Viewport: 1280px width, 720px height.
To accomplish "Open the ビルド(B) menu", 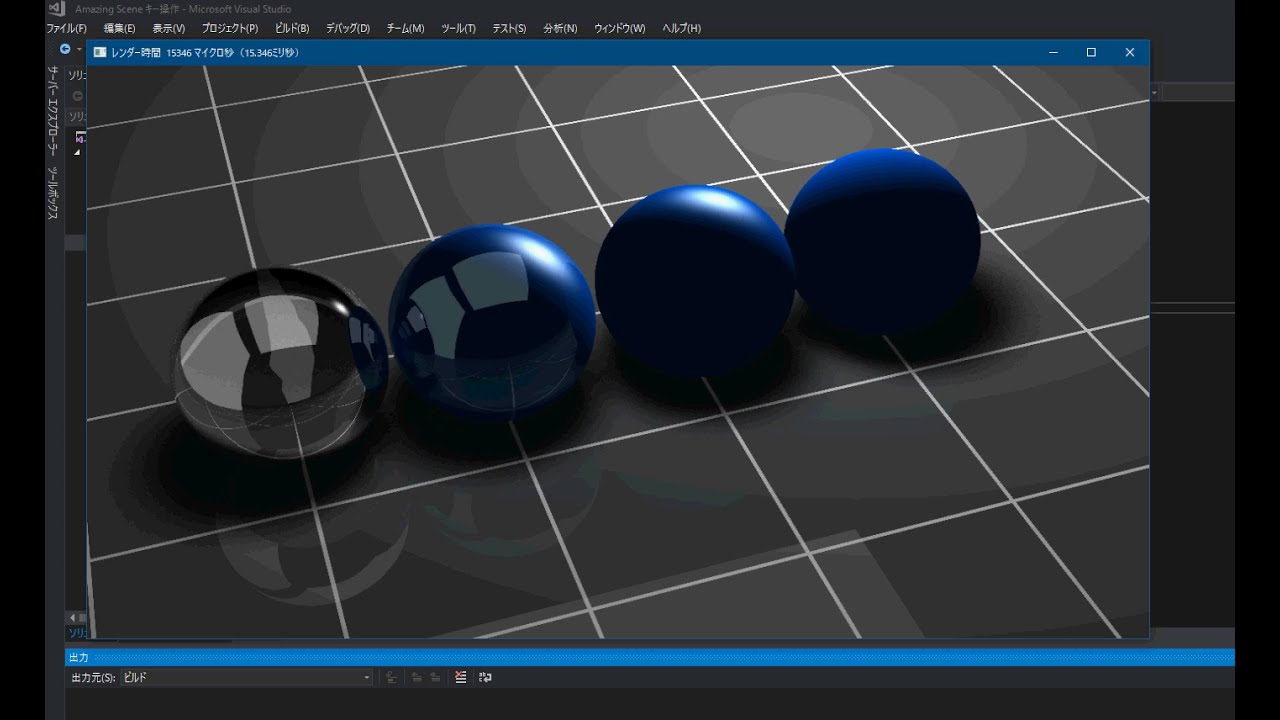I will (292, 28).
